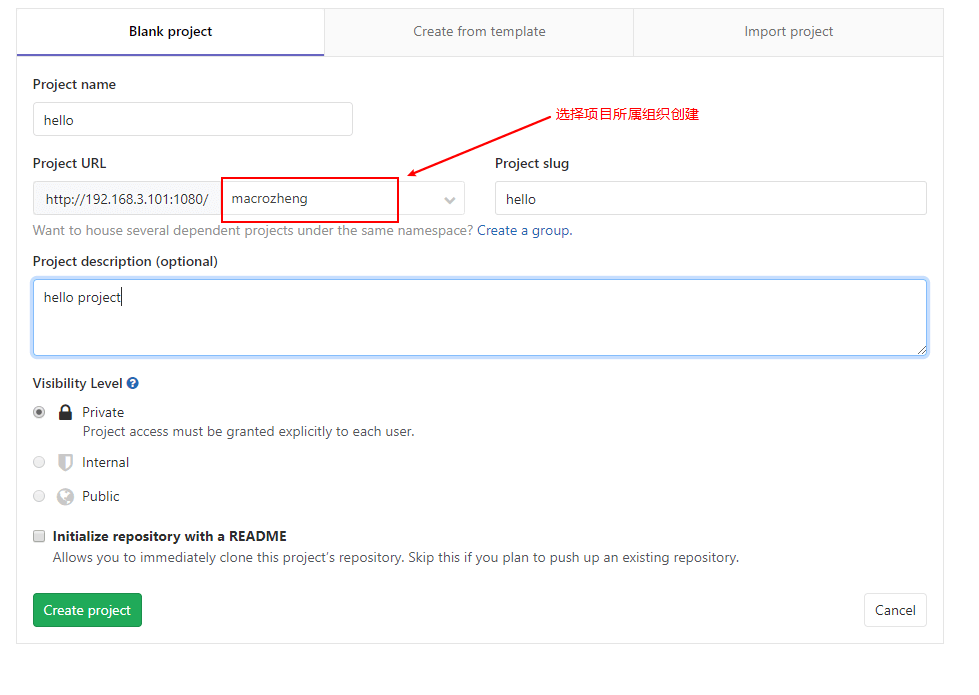Choose the Internal visibility radio button

click(39, 462)
